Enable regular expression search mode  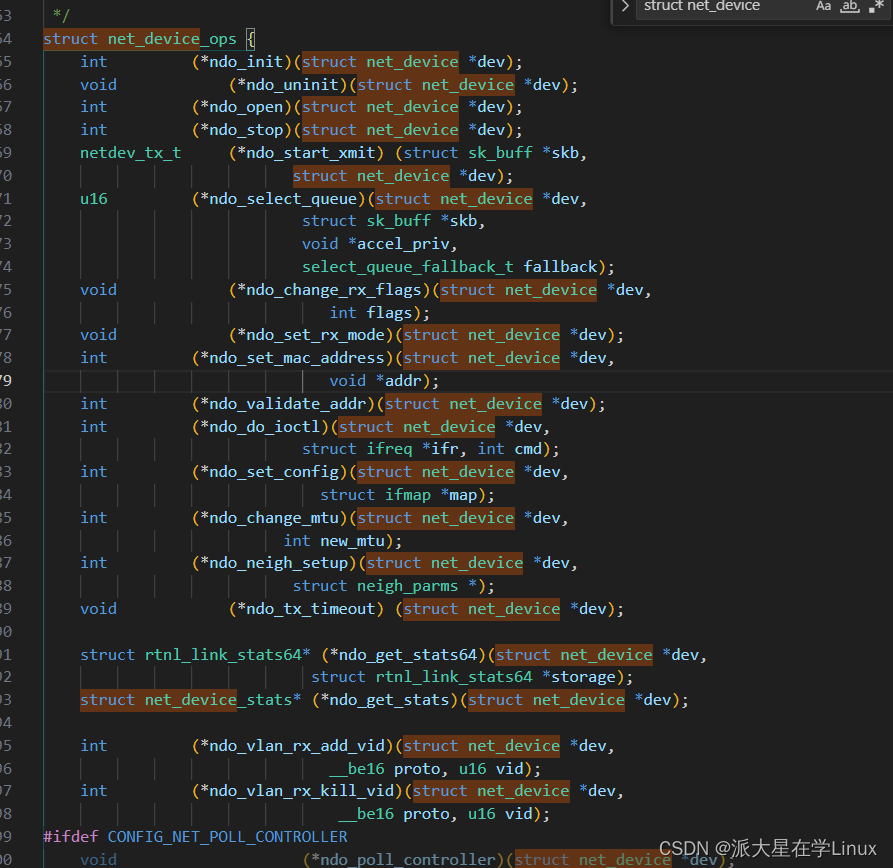[875, 7]
